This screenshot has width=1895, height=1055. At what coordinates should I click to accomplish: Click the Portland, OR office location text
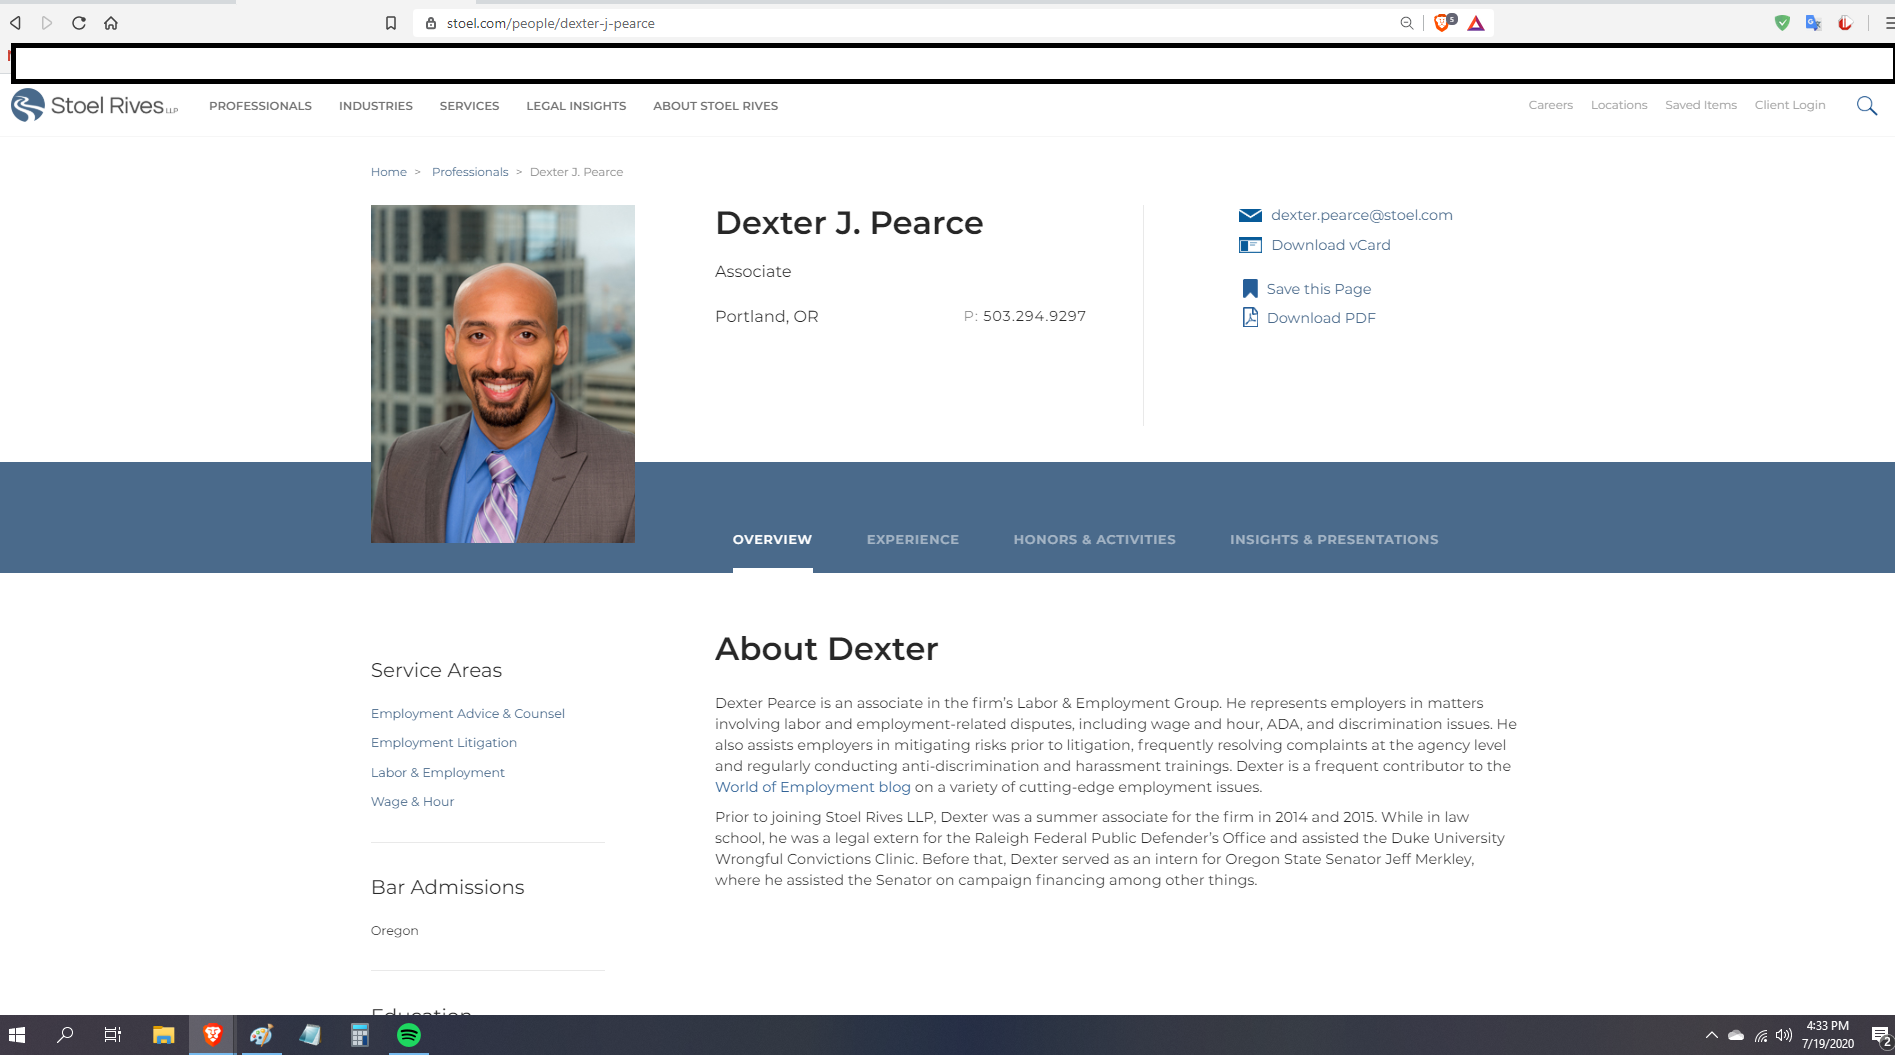click(x=766, y=316)
